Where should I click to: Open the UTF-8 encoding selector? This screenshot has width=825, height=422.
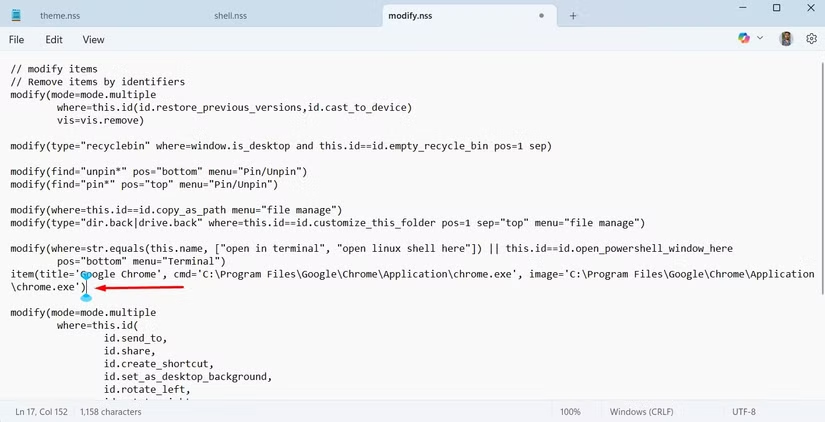click(x=744, y=412)
